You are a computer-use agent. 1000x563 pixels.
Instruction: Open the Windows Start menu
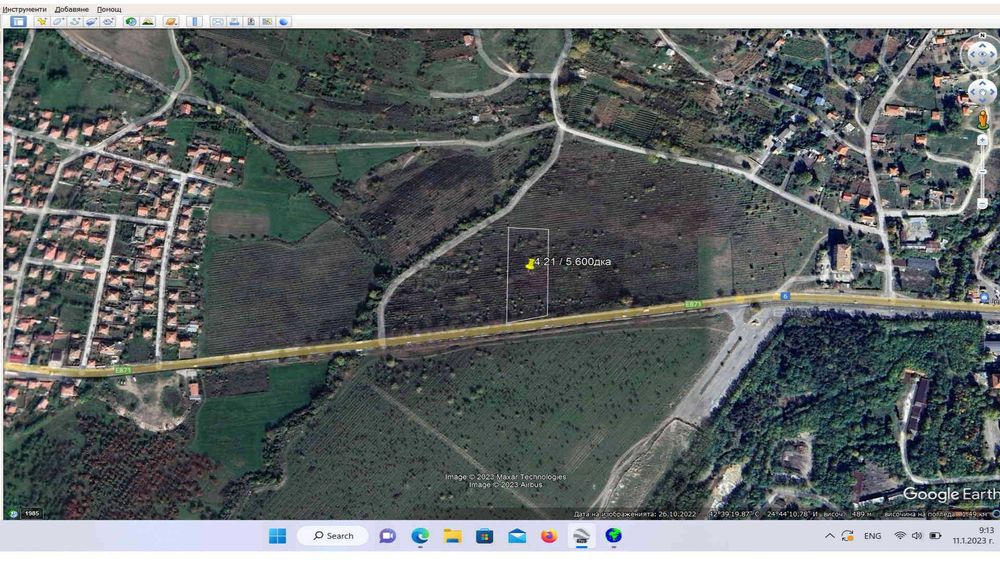pyautogui.click(x=277, y=536)
